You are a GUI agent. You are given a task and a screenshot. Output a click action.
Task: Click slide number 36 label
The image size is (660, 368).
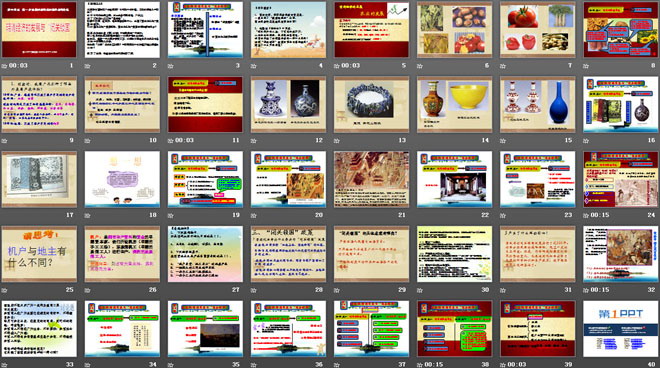point(319,365)
